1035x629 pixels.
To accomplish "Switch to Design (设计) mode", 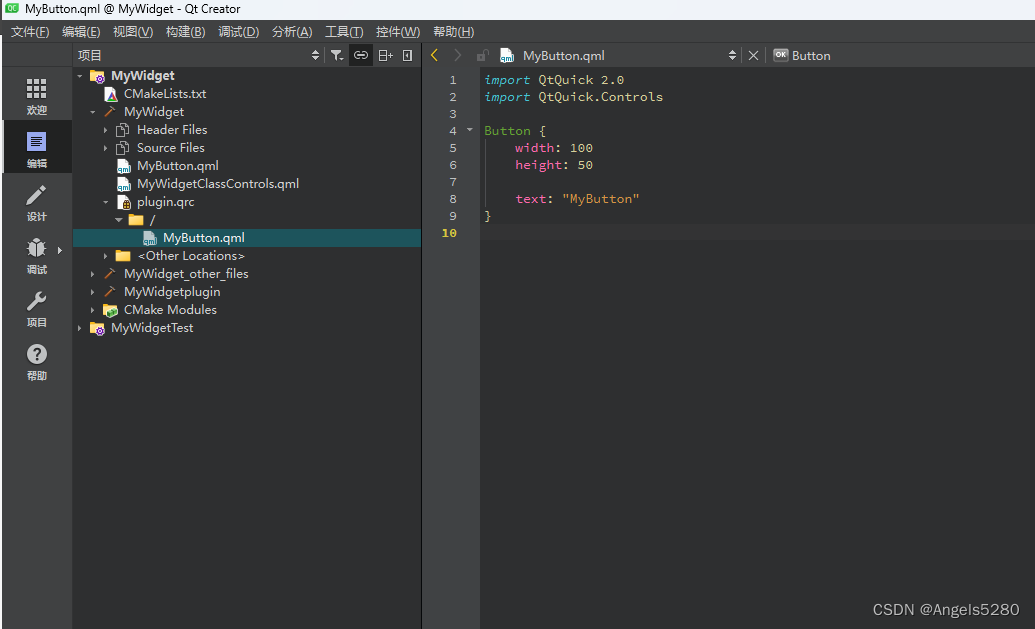I will tap(37, 202).
